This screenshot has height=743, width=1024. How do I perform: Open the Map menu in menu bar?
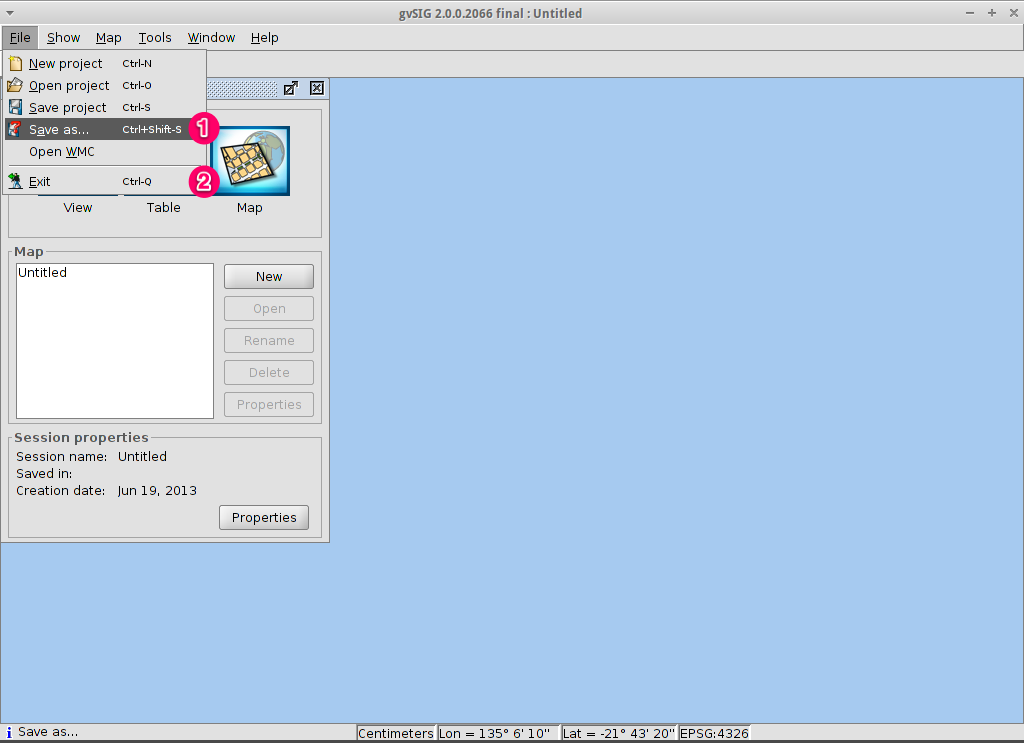108,38
